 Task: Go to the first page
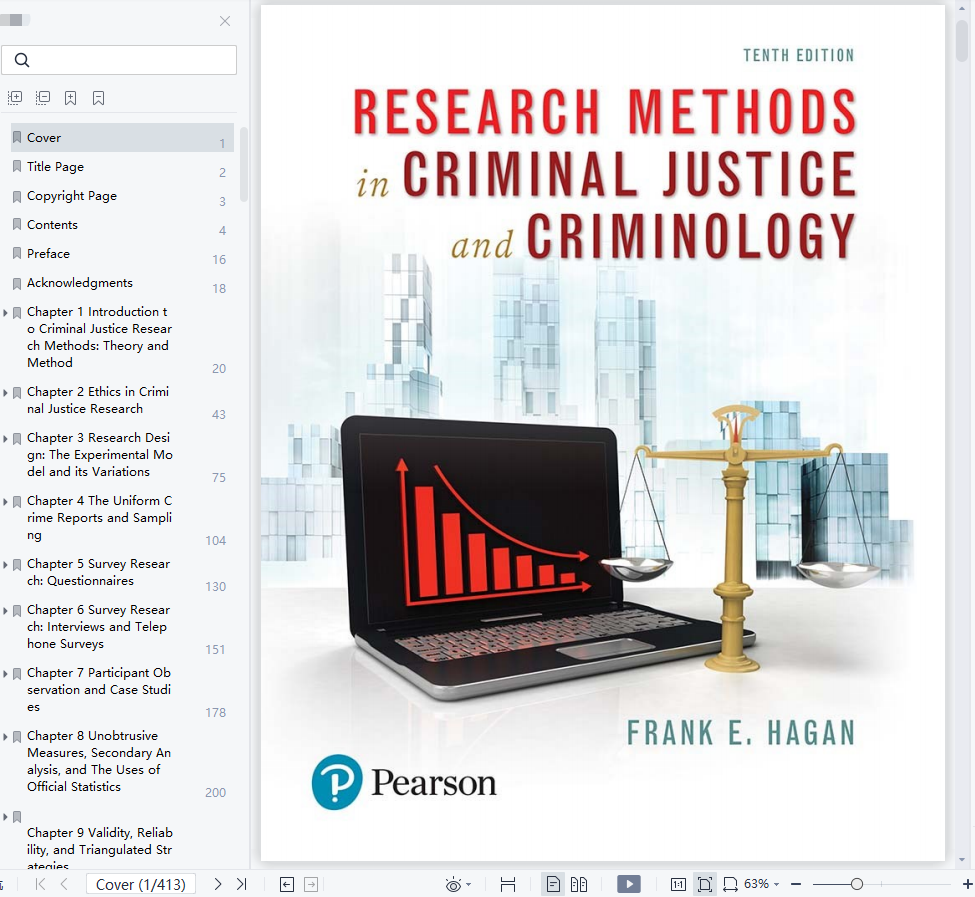coord(40,884)
